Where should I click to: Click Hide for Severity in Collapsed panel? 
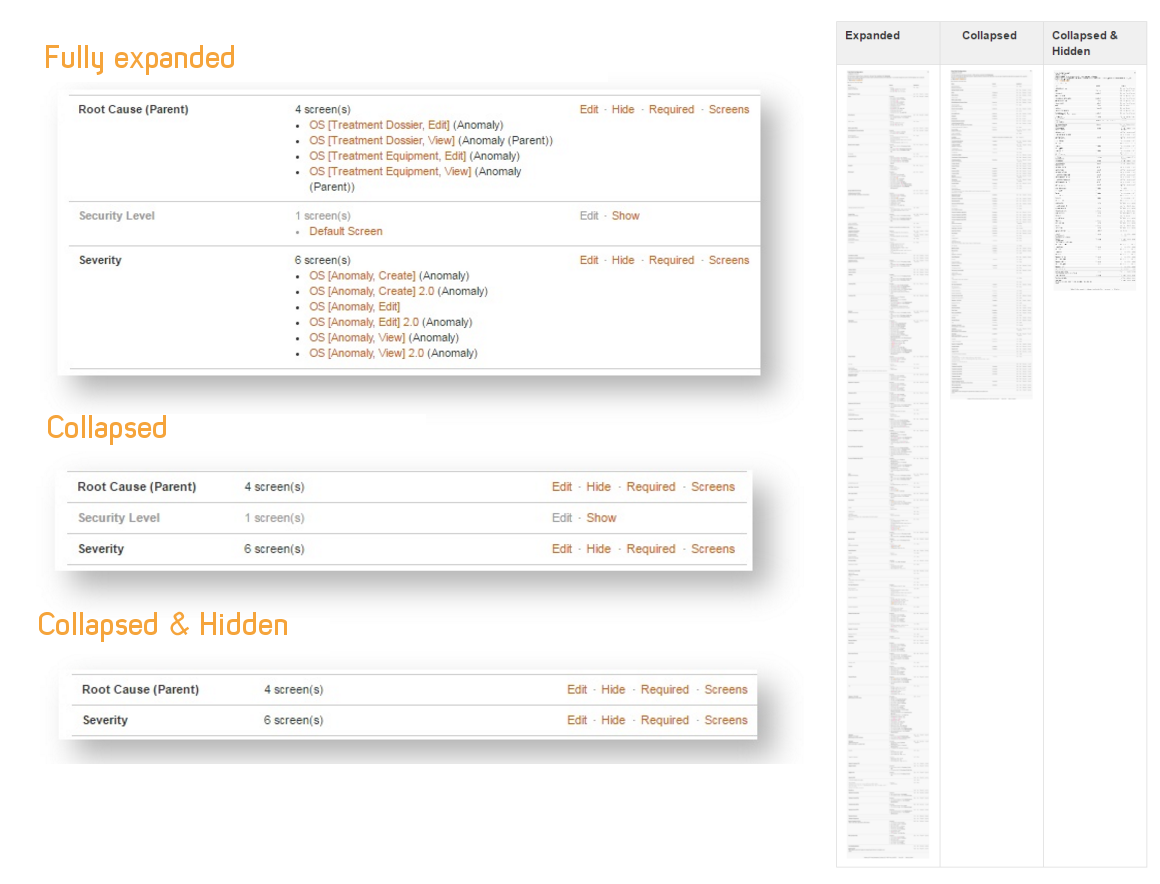click(598, 549)
